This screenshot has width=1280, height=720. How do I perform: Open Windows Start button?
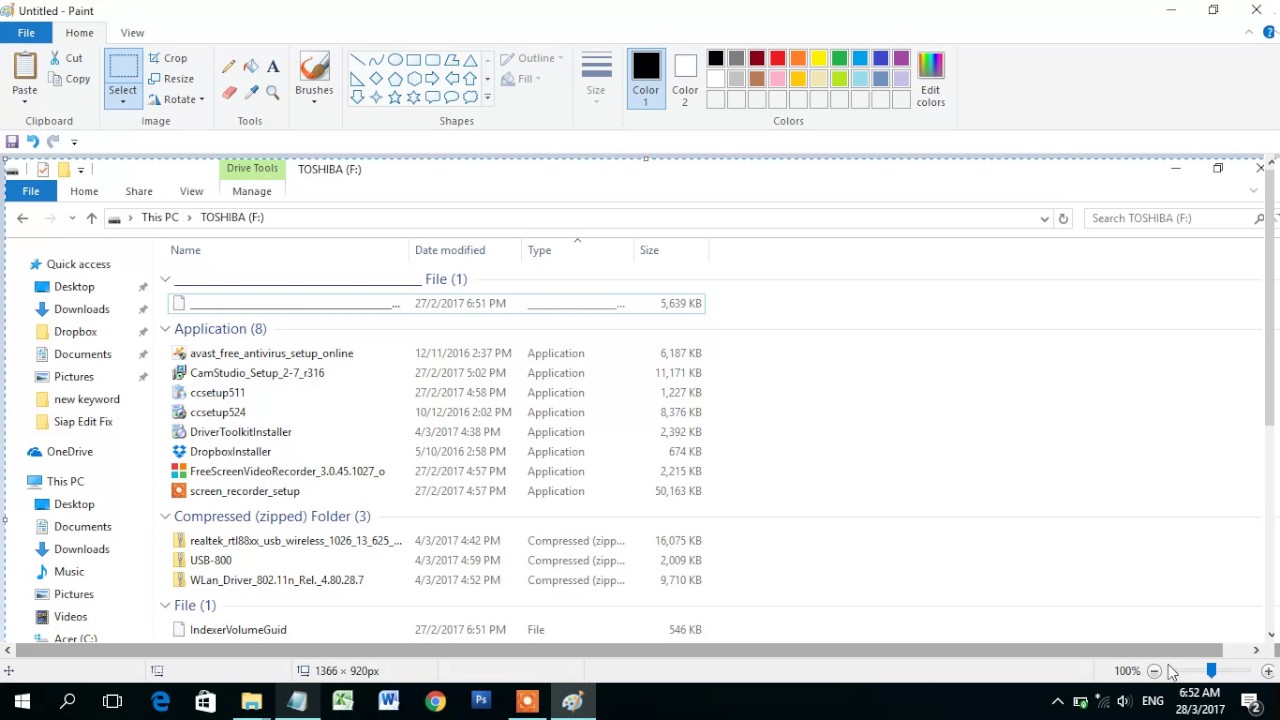click(x=22, y=701)
